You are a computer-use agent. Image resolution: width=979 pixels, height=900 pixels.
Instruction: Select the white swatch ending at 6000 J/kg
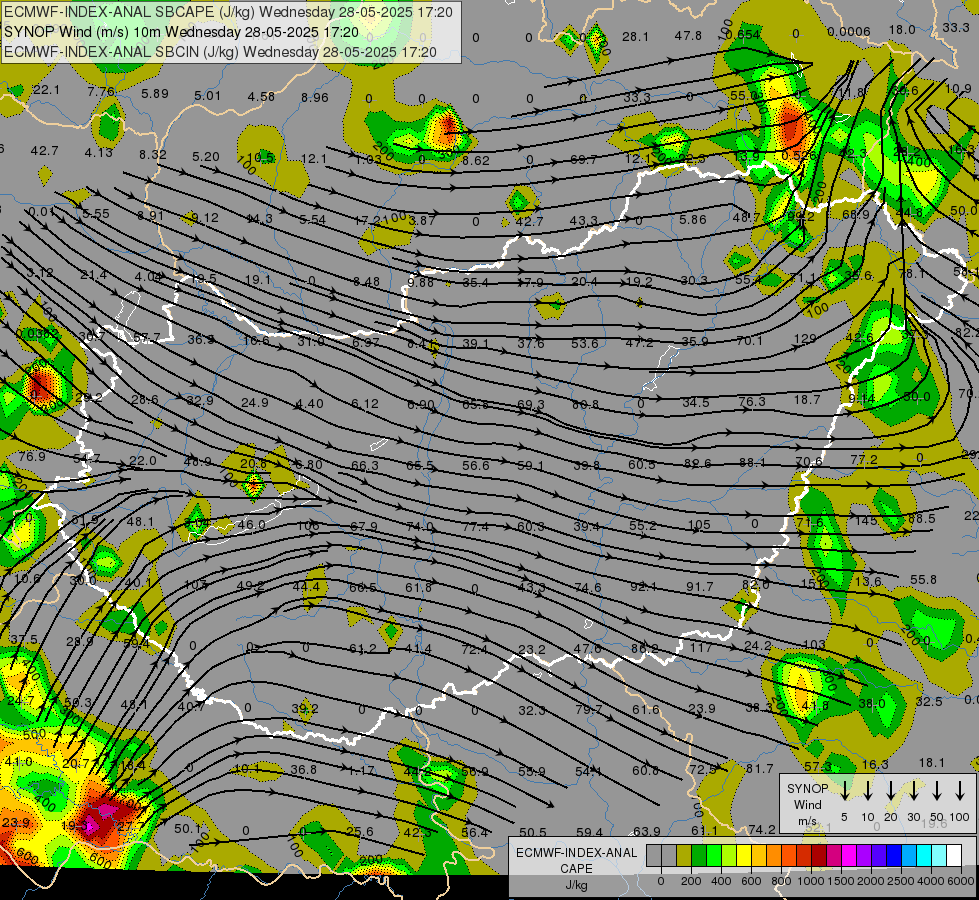click(x=954, y=855)
